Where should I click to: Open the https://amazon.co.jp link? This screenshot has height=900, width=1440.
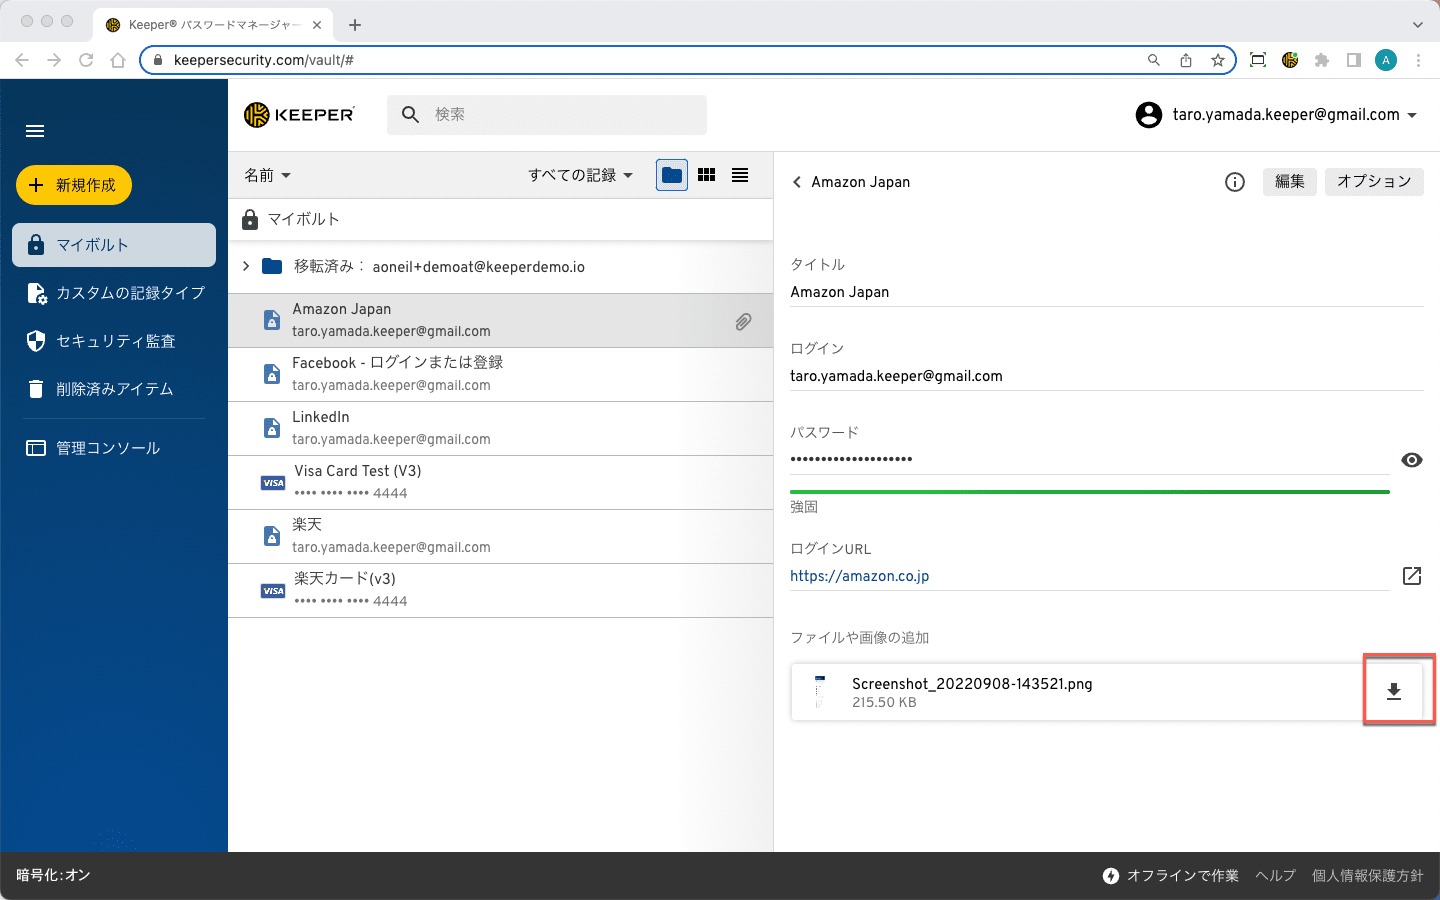point(859,576)
